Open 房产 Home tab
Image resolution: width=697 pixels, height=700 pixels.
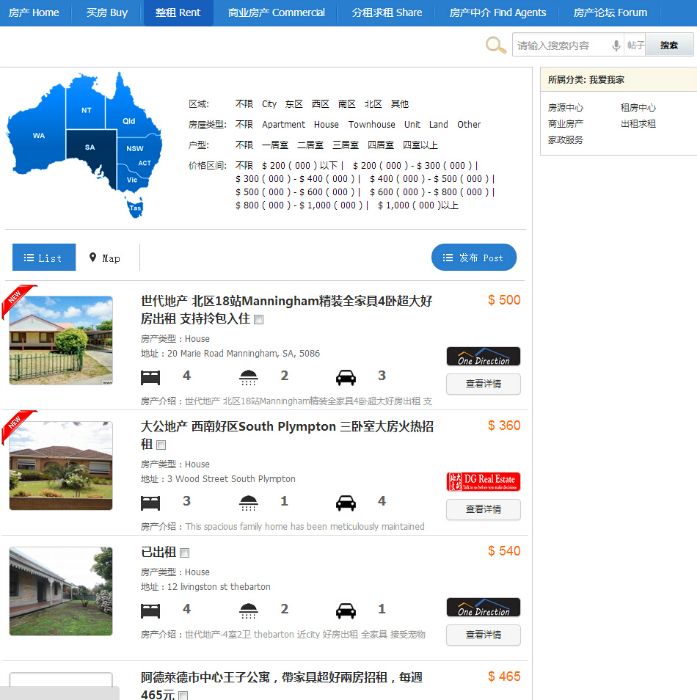34,12
